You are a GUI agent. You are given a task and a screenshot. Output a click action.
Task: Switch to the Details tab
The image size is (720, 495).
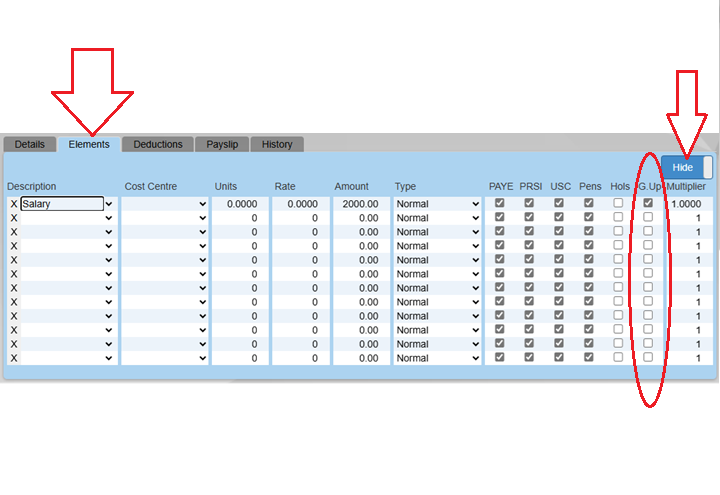29,144
